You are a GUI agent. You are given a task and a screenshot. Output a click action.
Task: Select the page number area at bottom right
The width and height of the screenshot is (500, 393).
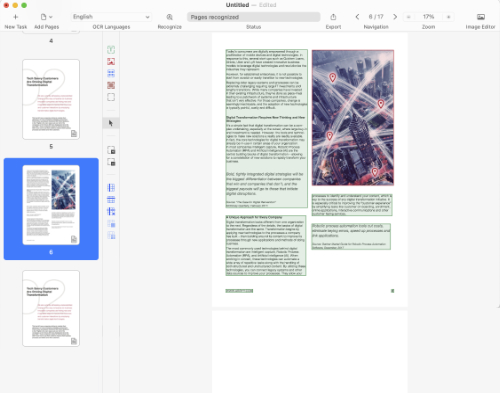(x=392, y=291)
